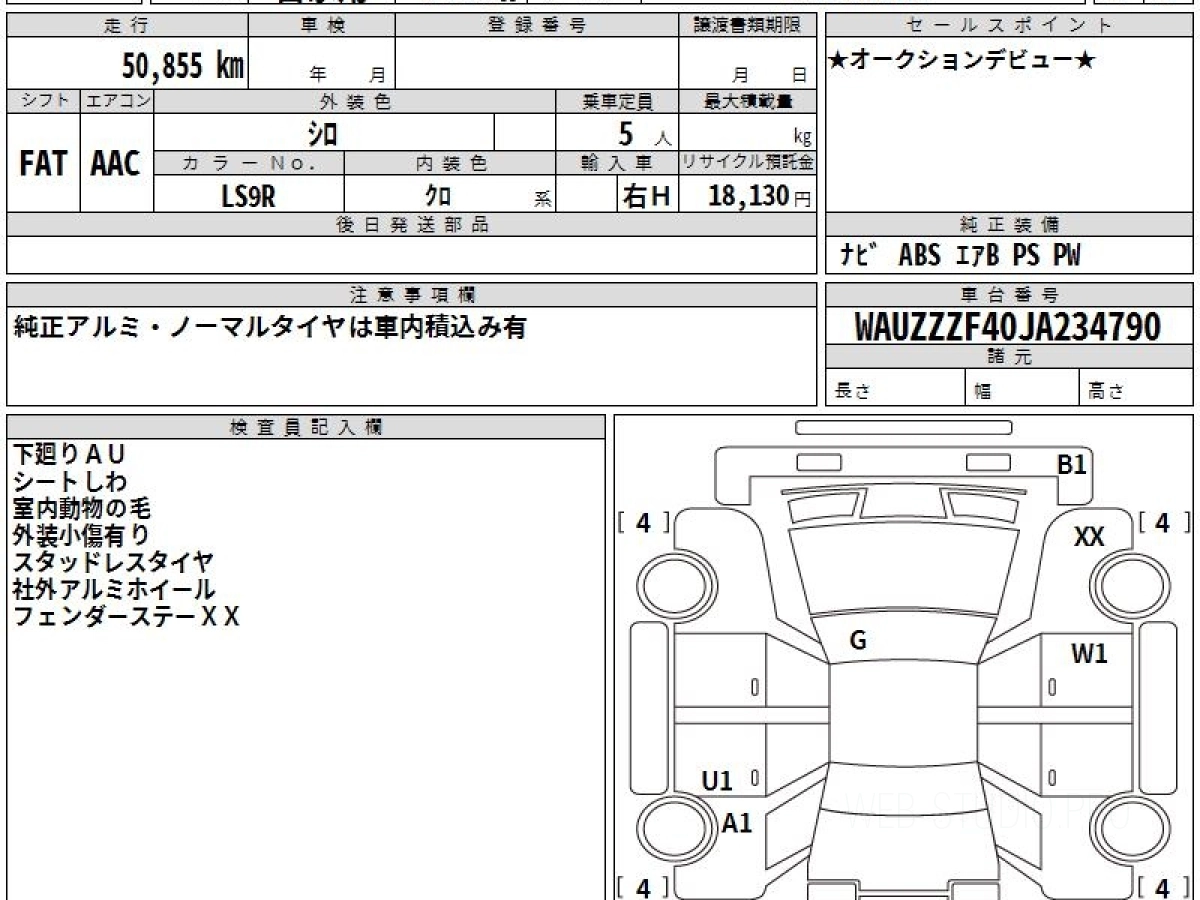Click the 走行 mileage header
Screen dimensions: 1200x900
point(128,26)
